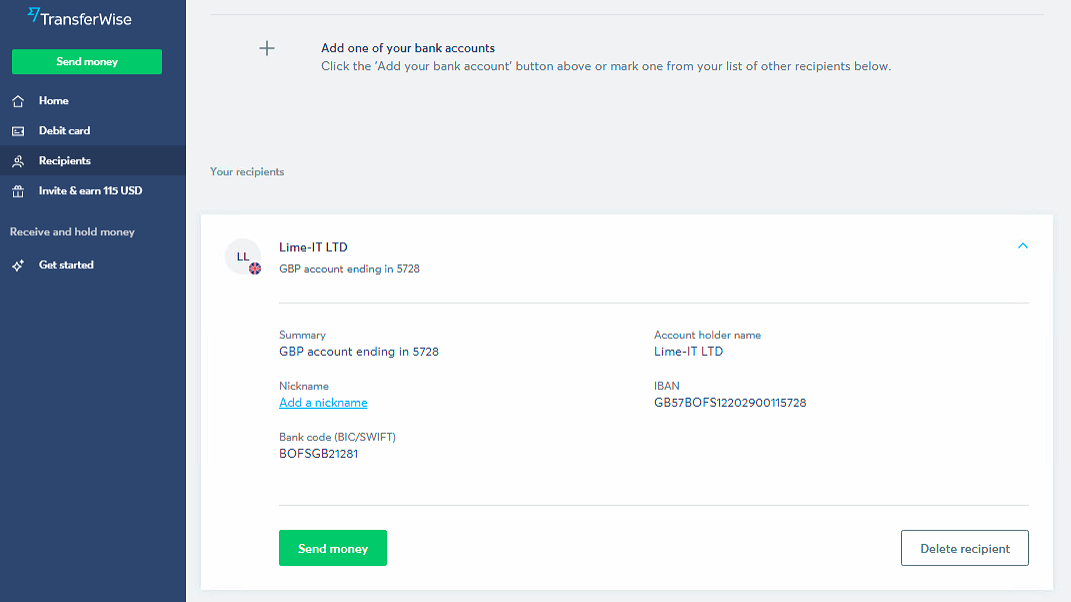Click the Account holder name value Lime-IT LTD
The image size is (1071, 602).
click(688, 351)
